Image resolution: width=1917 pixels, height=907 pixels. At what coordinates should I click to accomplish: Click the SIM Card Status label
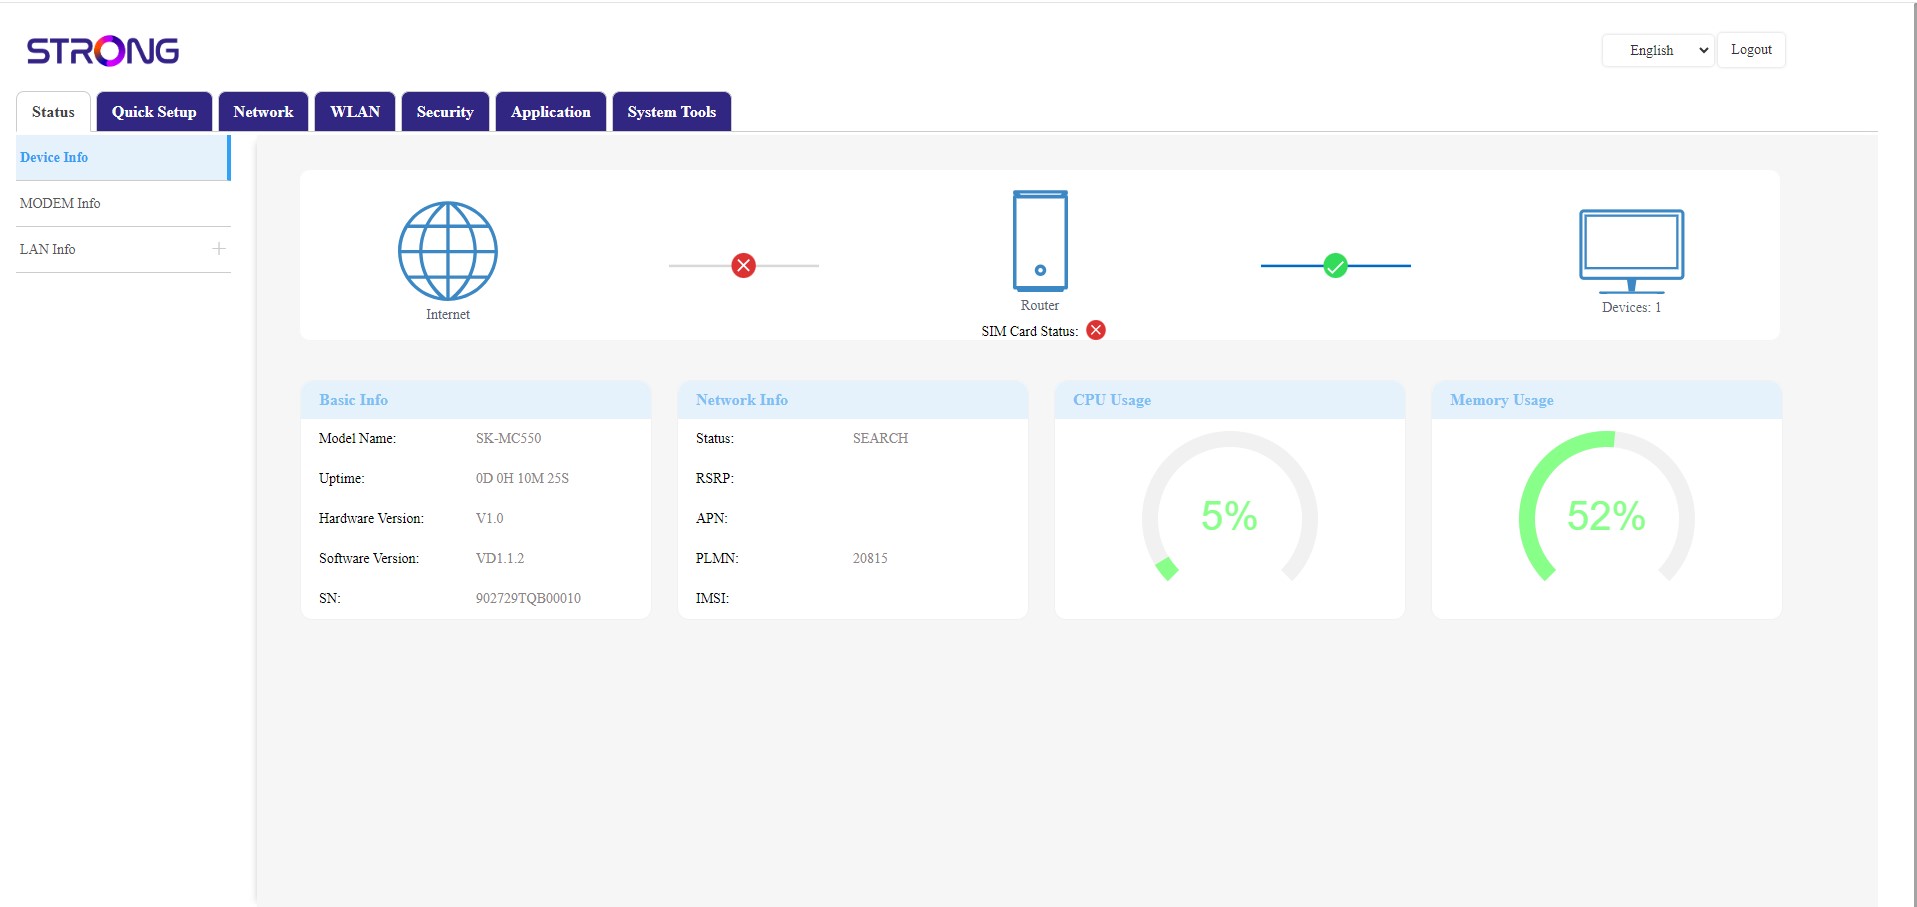coord(1030,331)
